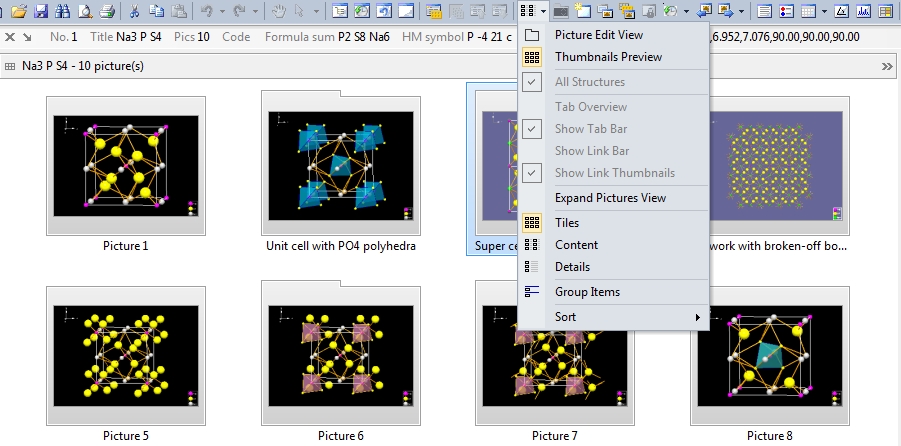Screen dimensions: 901x446
Task: Click Group Items in the menu
Action: coord(587,292)
